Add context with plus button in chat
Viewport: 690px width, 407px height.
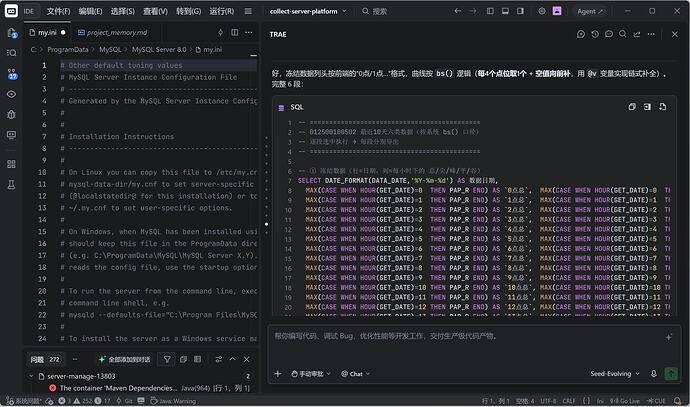pos(278,374)
